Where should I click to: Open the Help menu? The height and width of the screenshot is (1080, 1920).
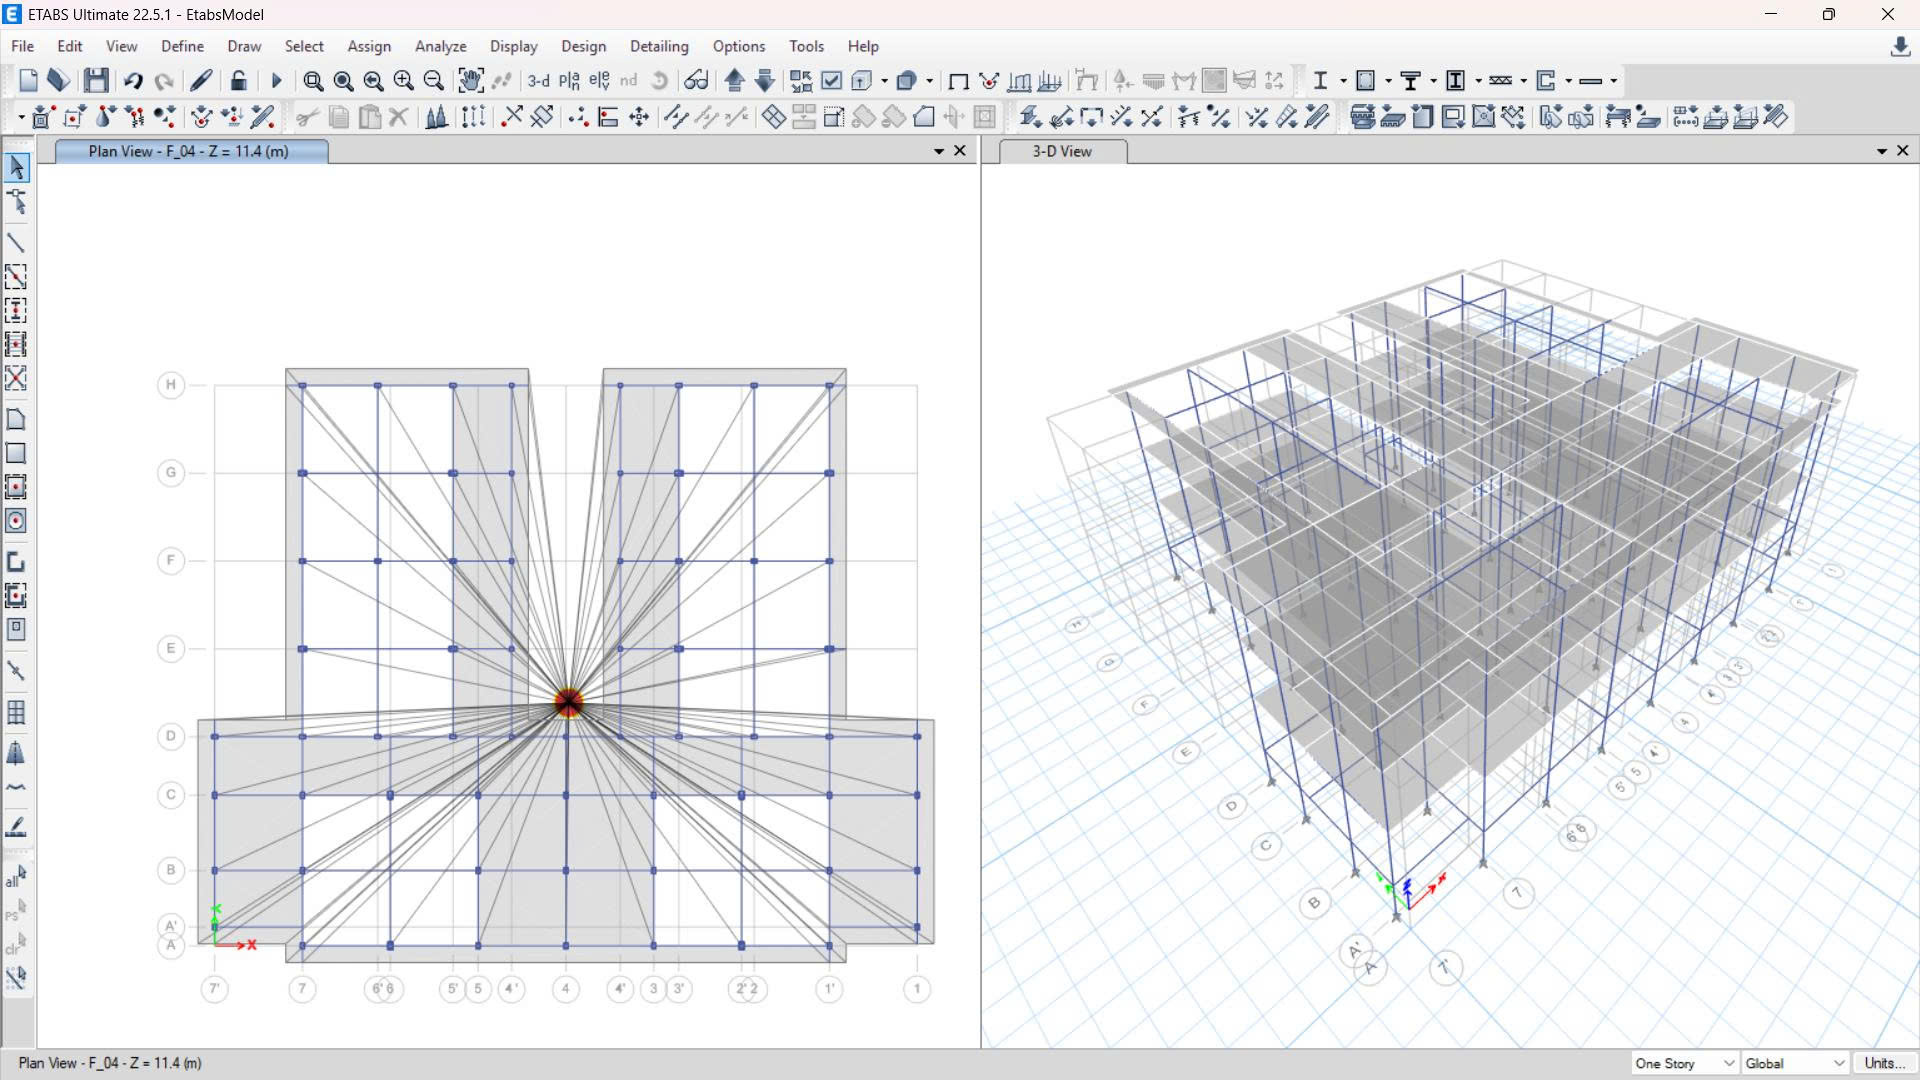(863, 46)
